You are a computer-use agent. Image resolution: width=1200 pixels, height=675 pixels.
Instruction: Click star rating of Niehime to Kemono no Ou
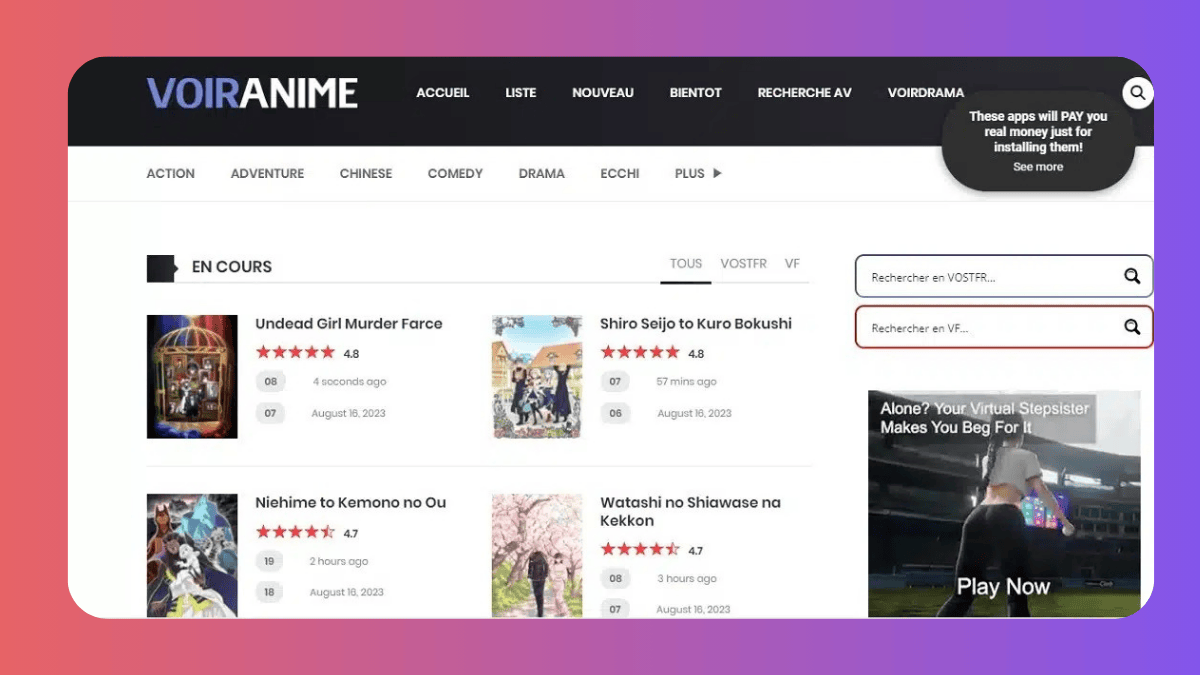pyautogui.click(x=295, y=532)
